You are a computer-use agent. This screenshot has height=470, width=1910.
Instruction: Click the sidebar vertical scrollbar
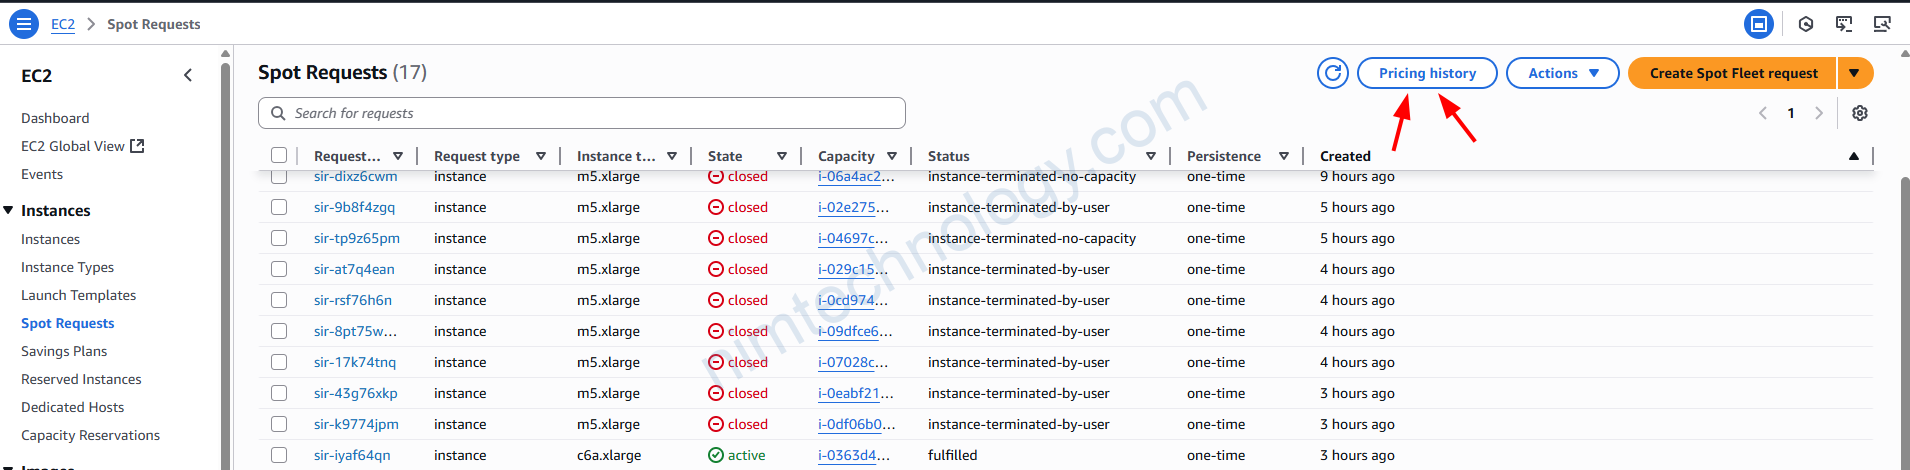pos(225,260)
